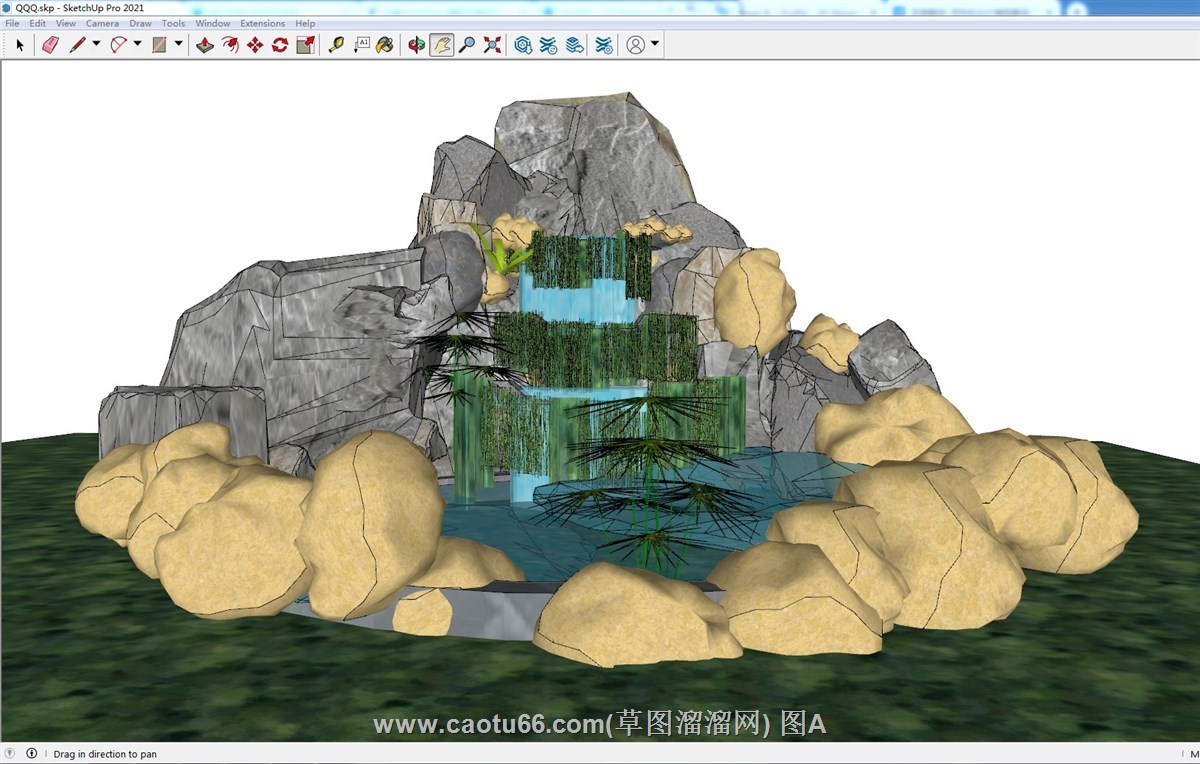Click the credits info status bar icon
The height and width of the screenshot is (764, 1200).
tap(31, 753)
